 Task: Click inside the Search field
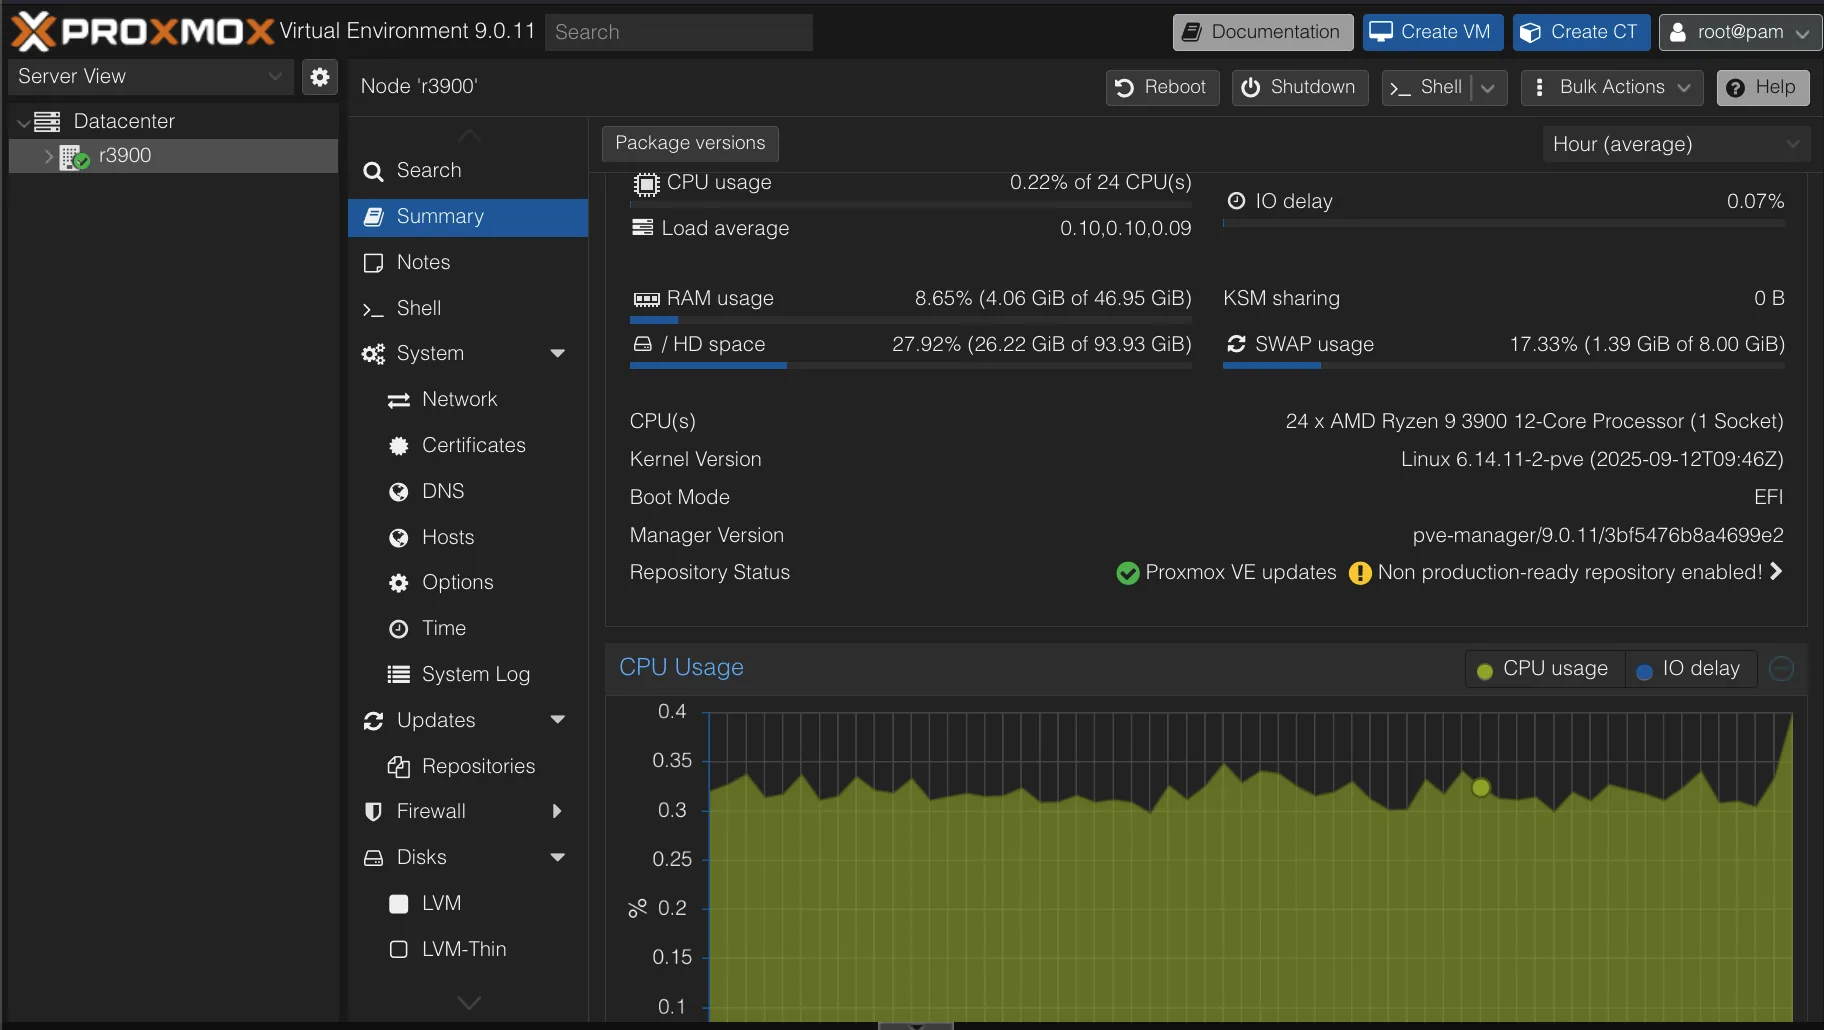coord(680,31)
